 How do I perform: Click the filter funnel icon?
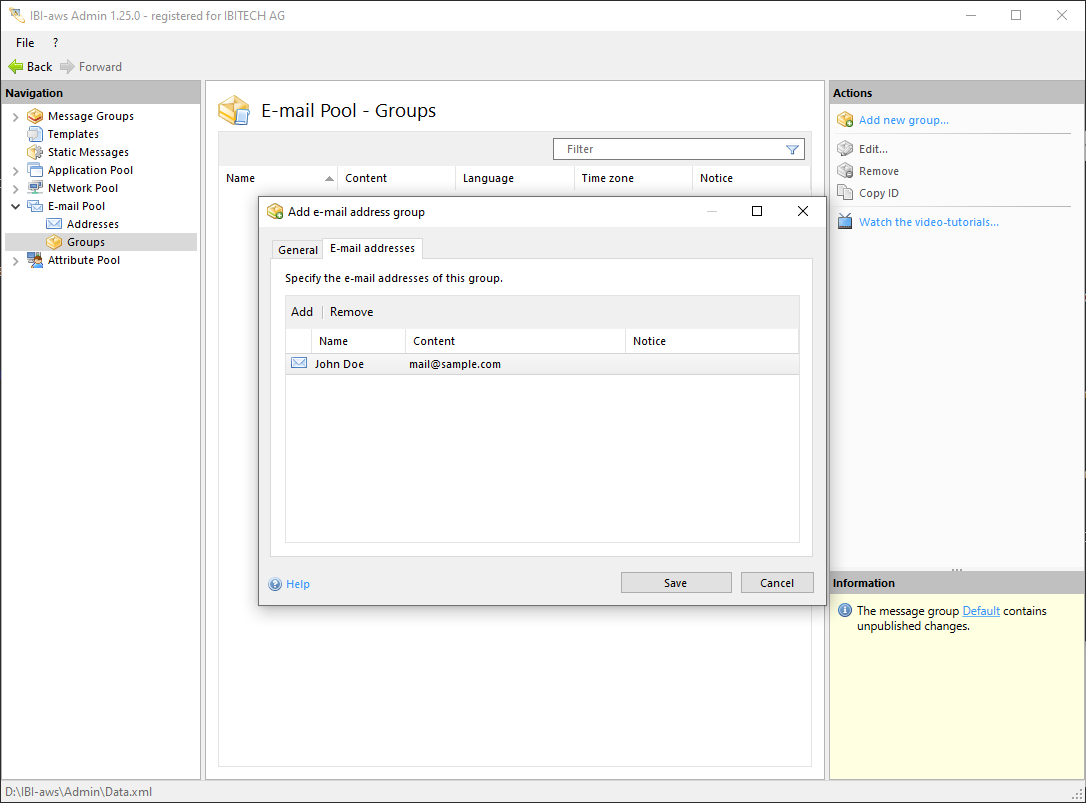[792, 149]
